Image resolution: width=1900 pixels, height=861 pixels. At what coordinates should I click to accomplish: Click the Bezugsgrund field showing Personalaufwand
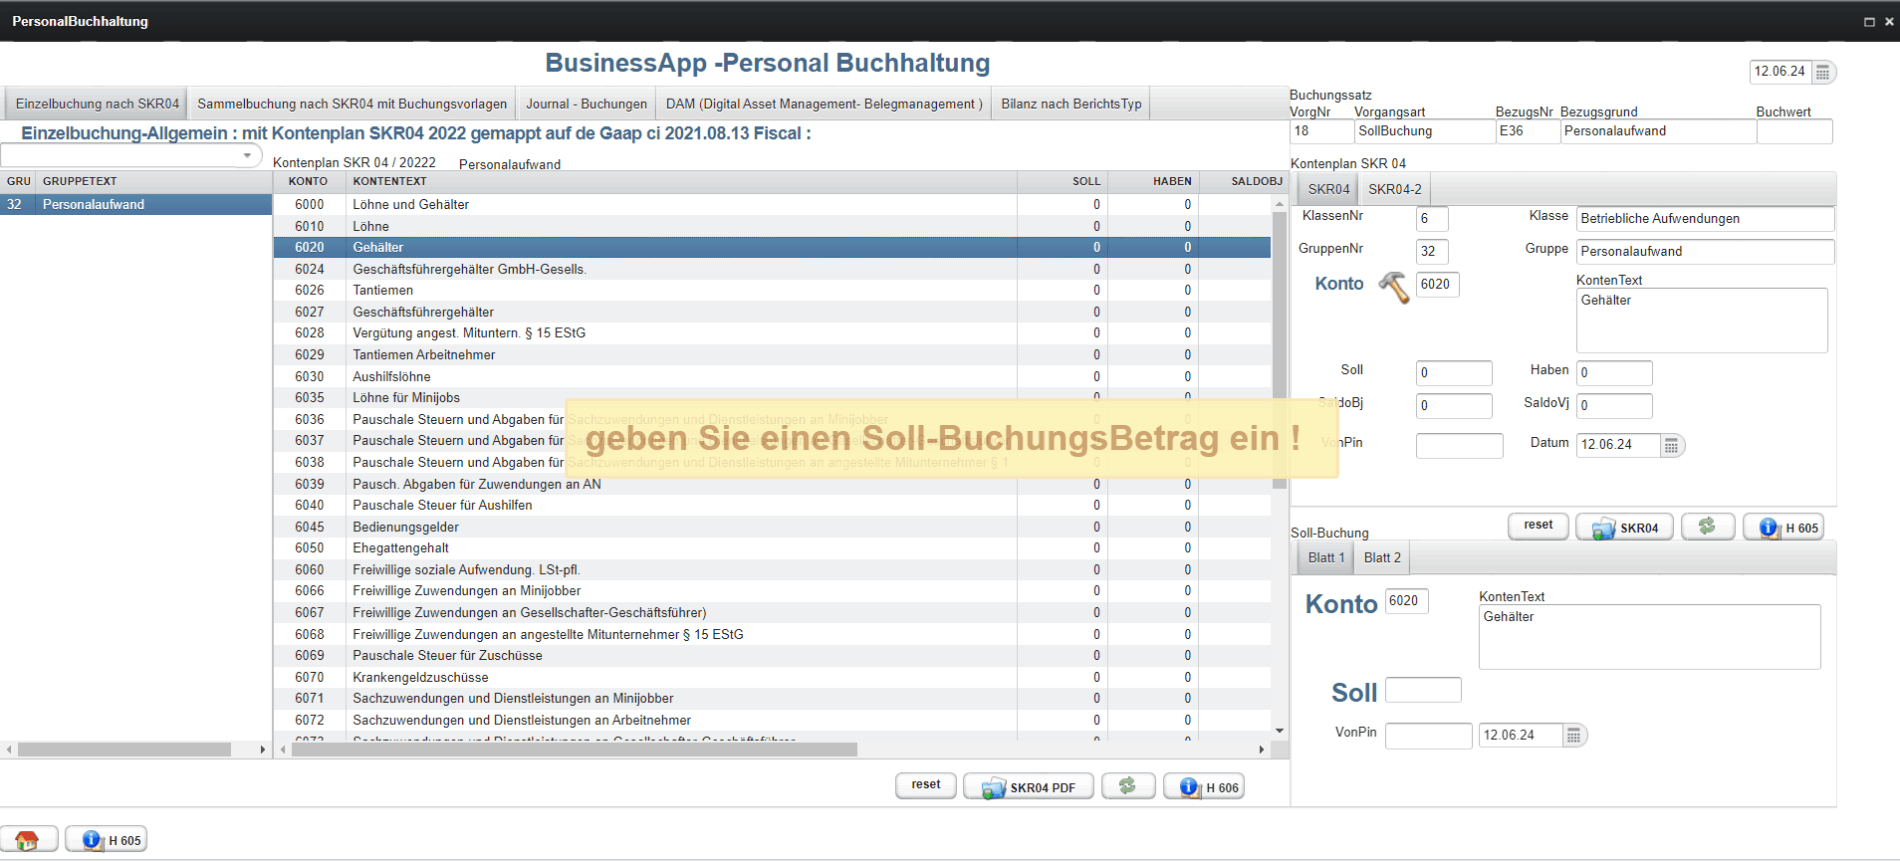click(x=1658, y=132)
